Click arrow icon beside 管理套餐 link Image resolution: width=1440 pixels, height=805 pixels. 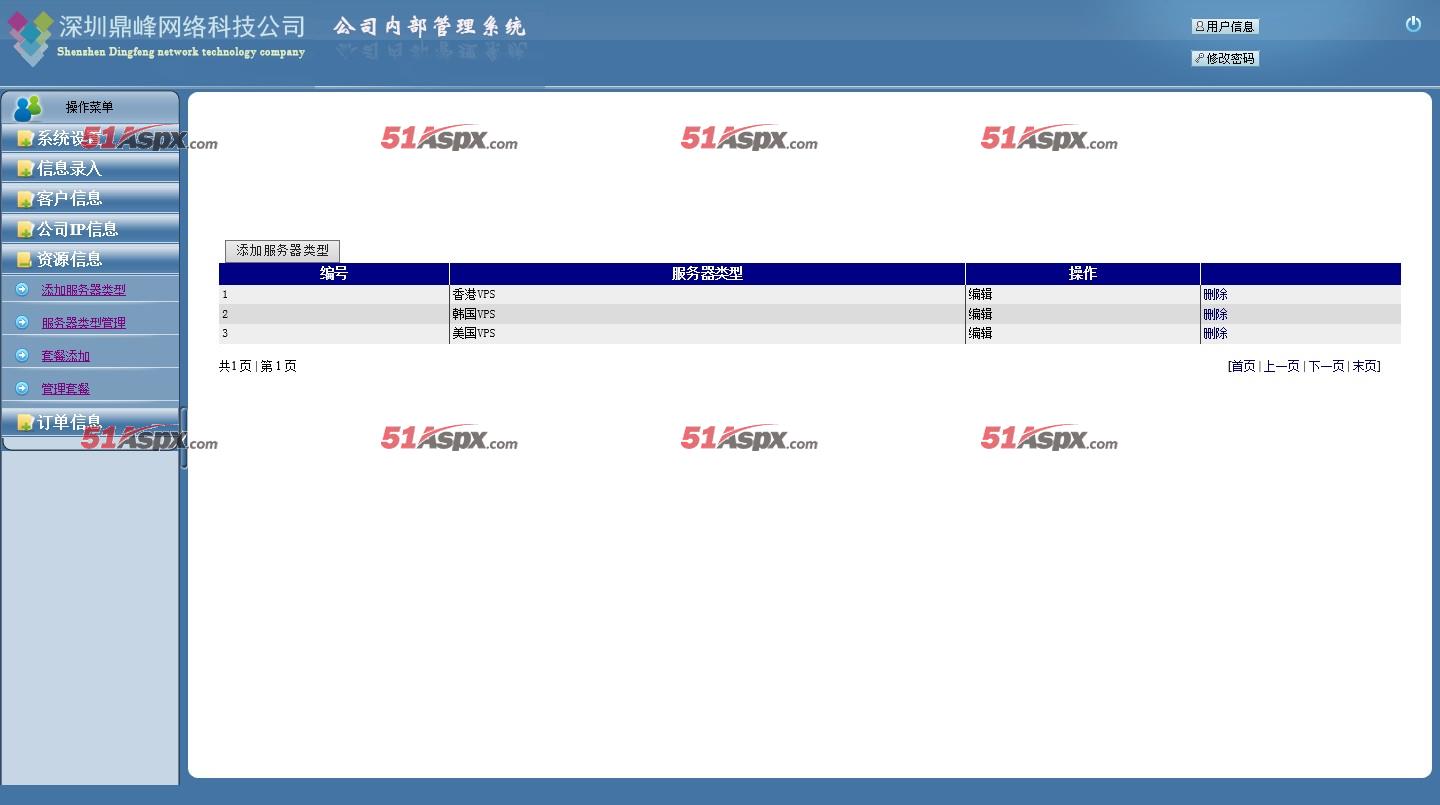point(22,388)
